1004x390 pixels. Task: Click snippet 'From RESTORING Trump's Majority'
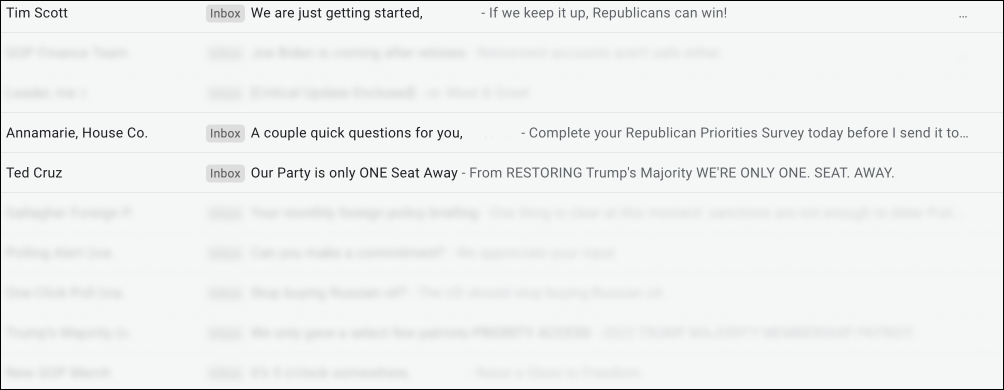[x=581, y=173]
